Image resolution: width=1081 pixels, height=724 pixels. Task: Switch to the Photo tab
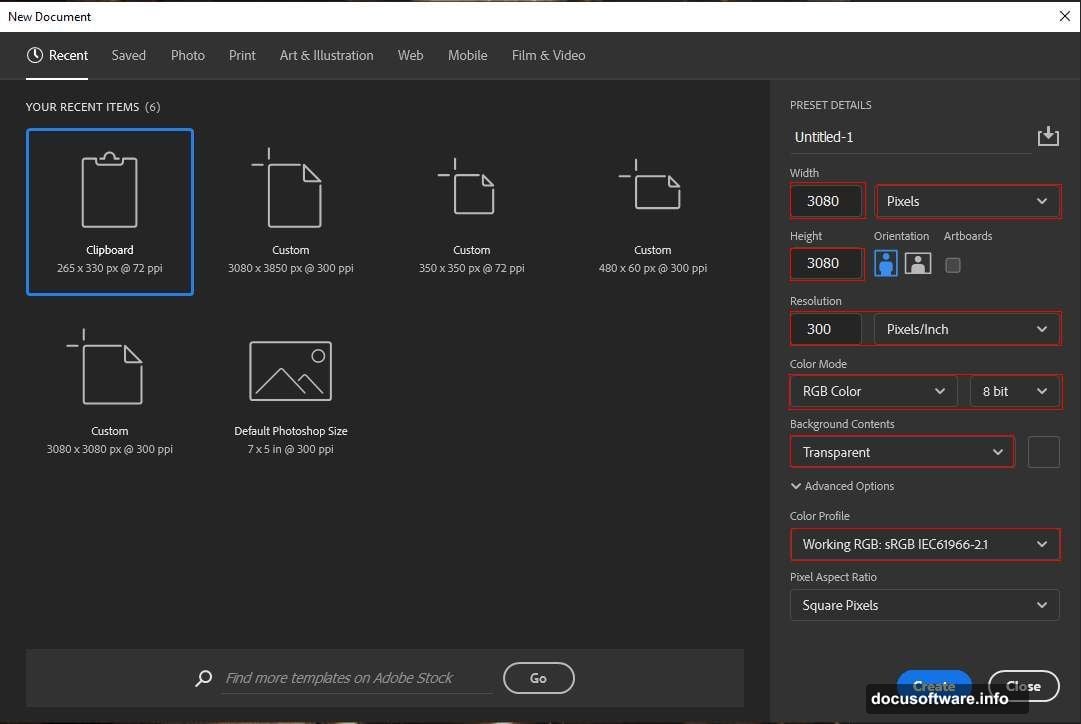188,56
